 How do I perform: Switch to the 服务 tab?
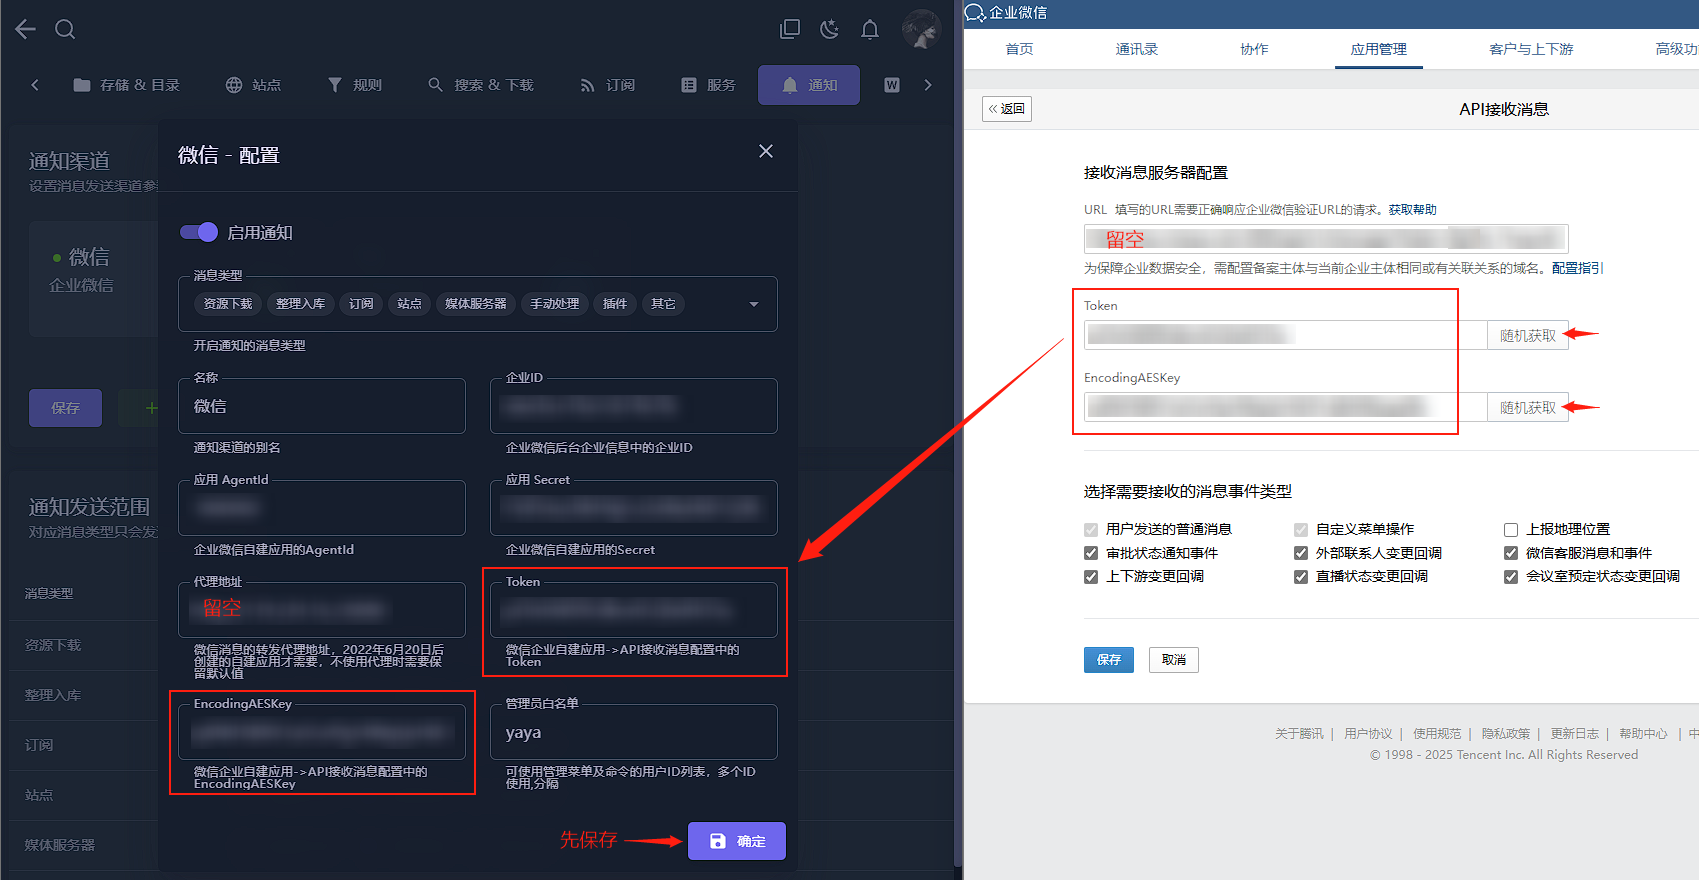pyautogui.click(x=708, y=85)
